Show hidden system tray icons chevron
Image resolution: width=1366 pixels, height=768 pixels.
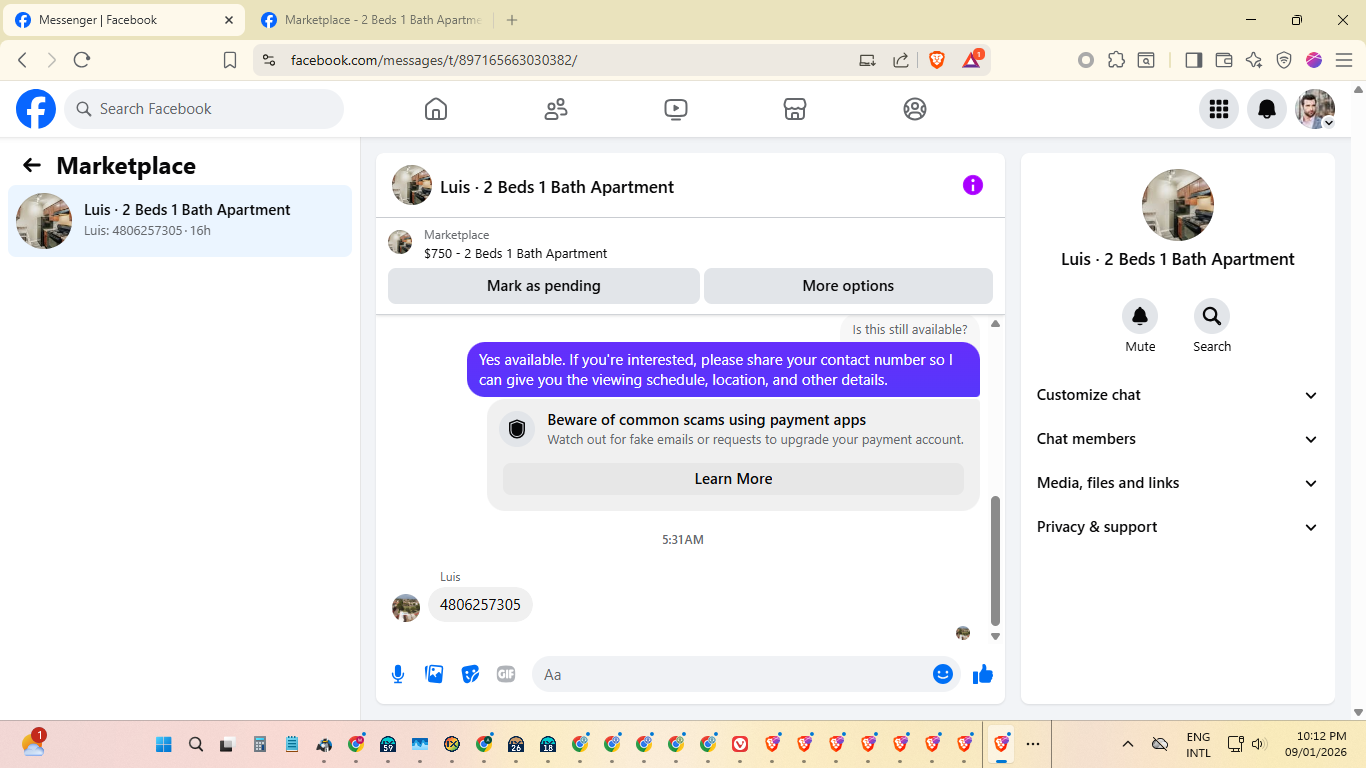pos(1128,744)
